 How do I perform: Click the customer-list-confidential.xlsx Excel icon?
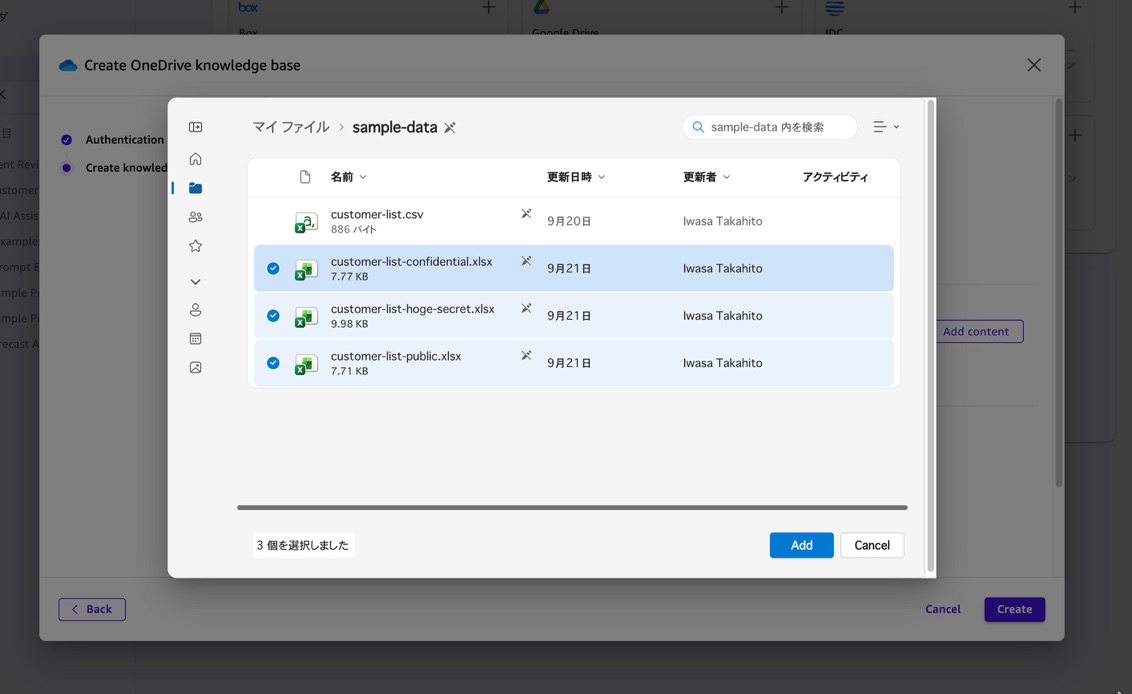pos(306,269)
